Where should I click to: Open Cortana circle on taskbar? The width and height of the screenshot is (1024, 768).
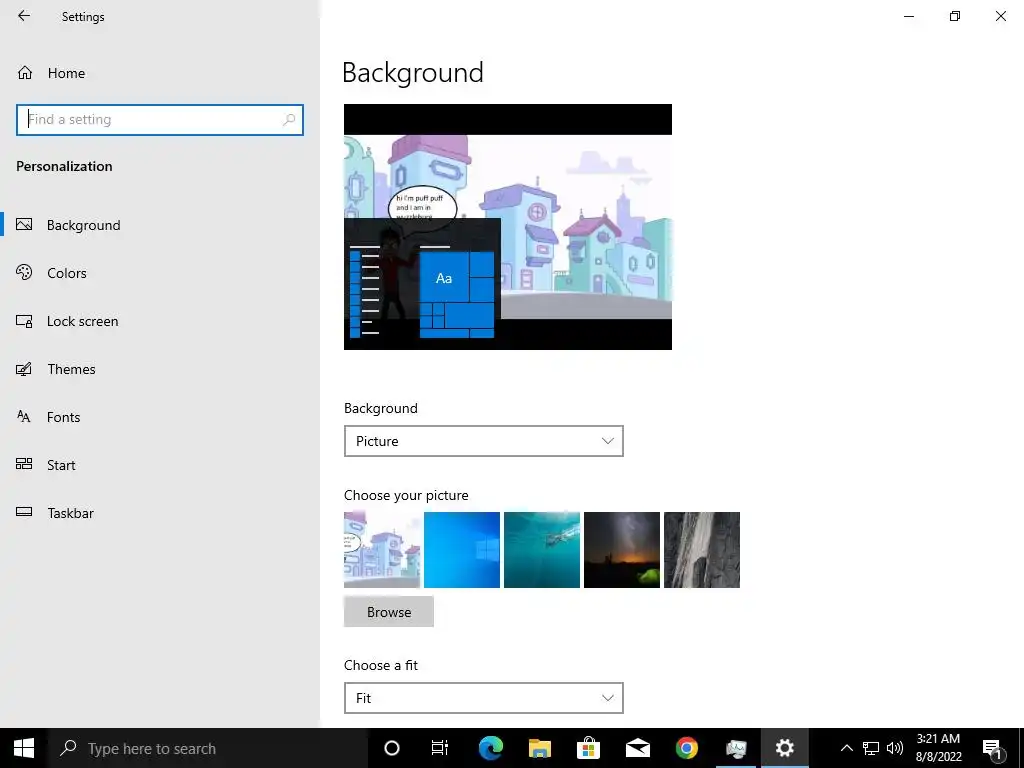(x=392, y=748)
